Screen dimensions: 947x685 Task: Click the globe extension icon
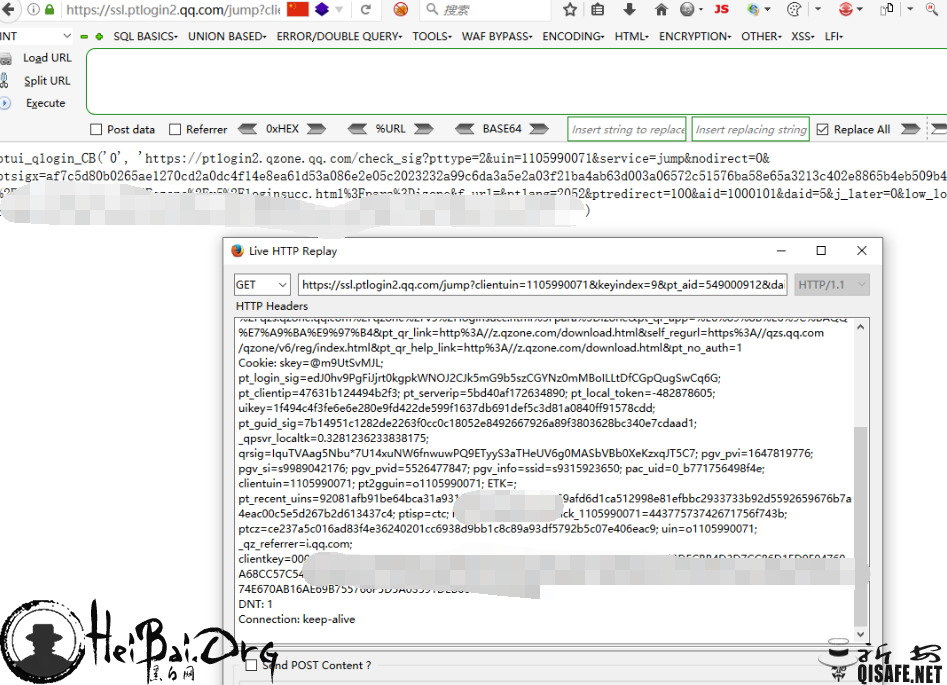[x=687, y=9]
